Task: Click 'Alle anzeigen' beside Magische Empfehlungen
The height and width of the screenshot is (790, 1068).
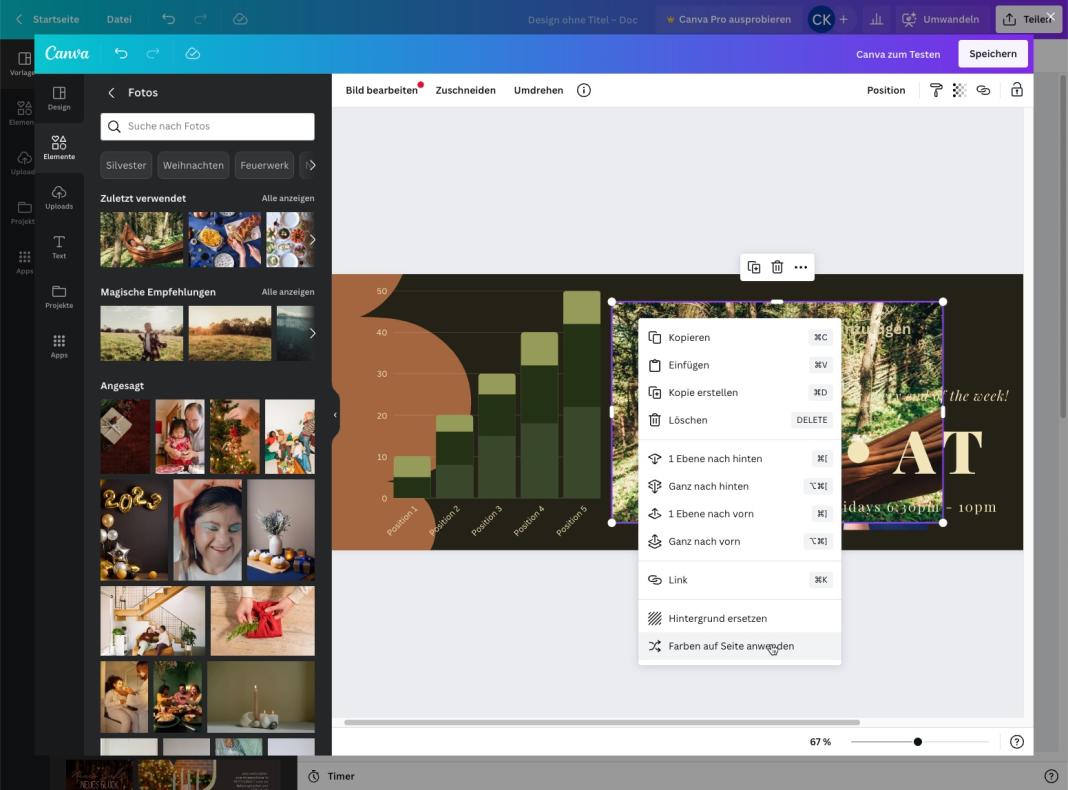Action: click(288, 292)
